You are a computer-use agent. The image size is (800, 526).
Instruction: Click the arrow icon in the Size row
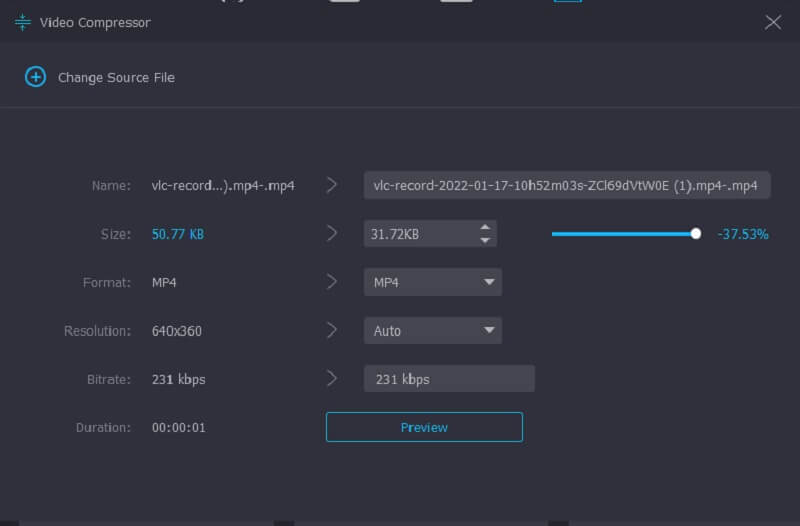(x=332, y=234)
